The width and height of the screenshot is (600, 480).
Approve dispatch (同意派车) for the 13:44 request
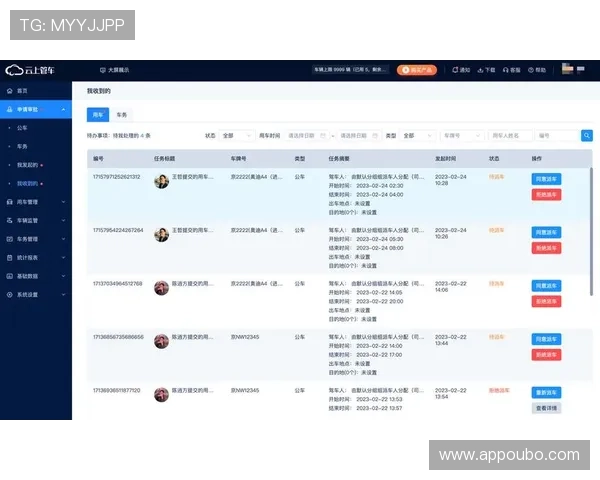click(546, 339)
